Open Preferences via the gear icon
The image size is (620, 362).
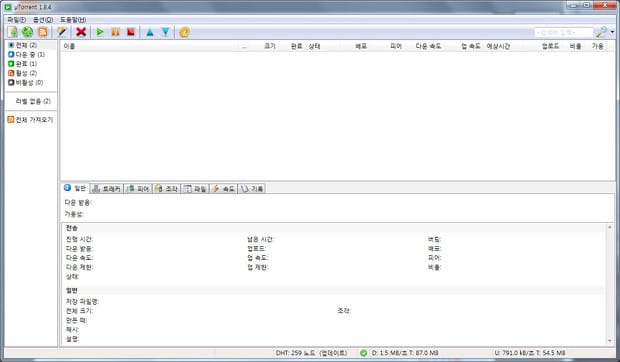pos(184,32)
